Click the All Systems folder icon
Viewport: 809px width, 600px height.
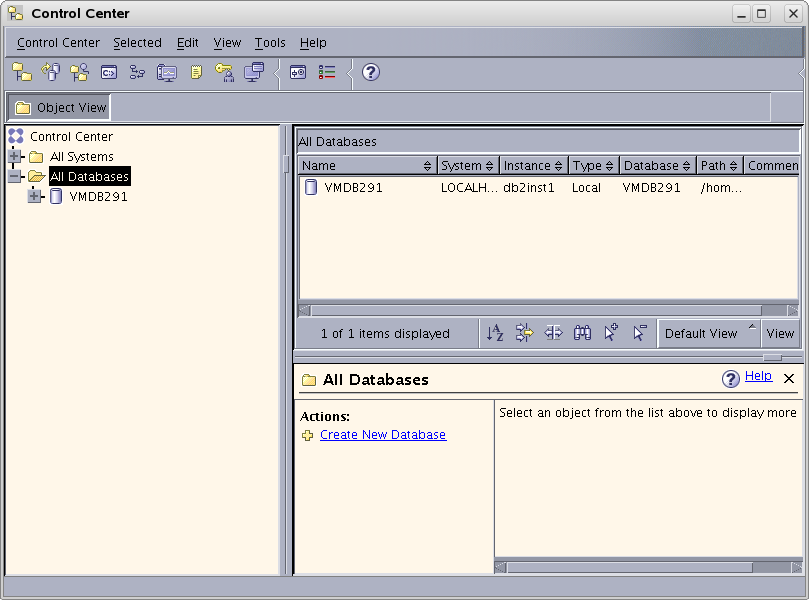click(x=36, y=156)
